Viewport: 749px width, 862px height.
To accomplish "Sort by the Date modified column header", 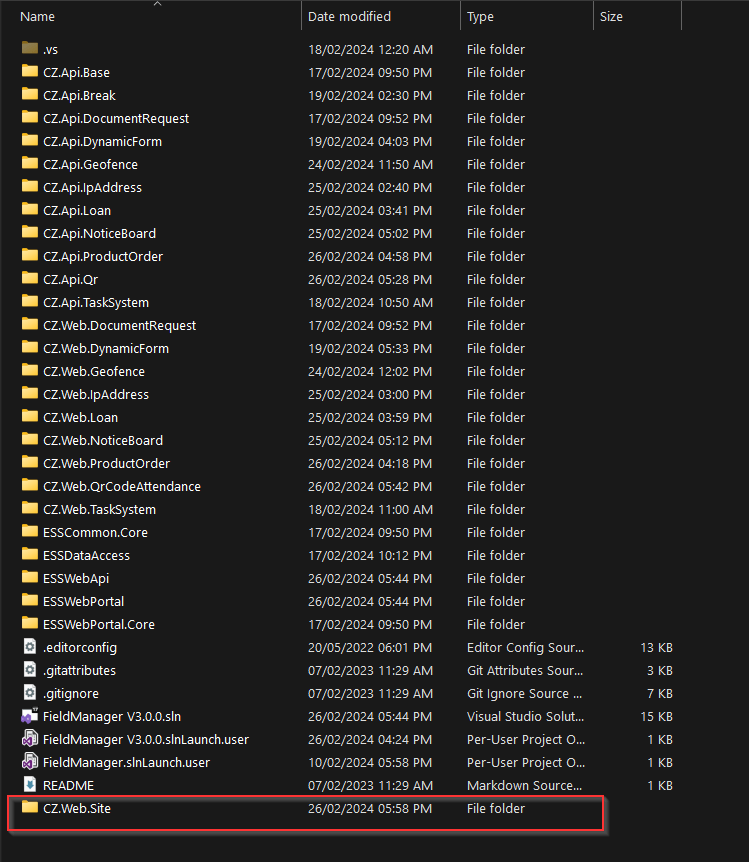I will pyautogui.click(x=349, y=16).
